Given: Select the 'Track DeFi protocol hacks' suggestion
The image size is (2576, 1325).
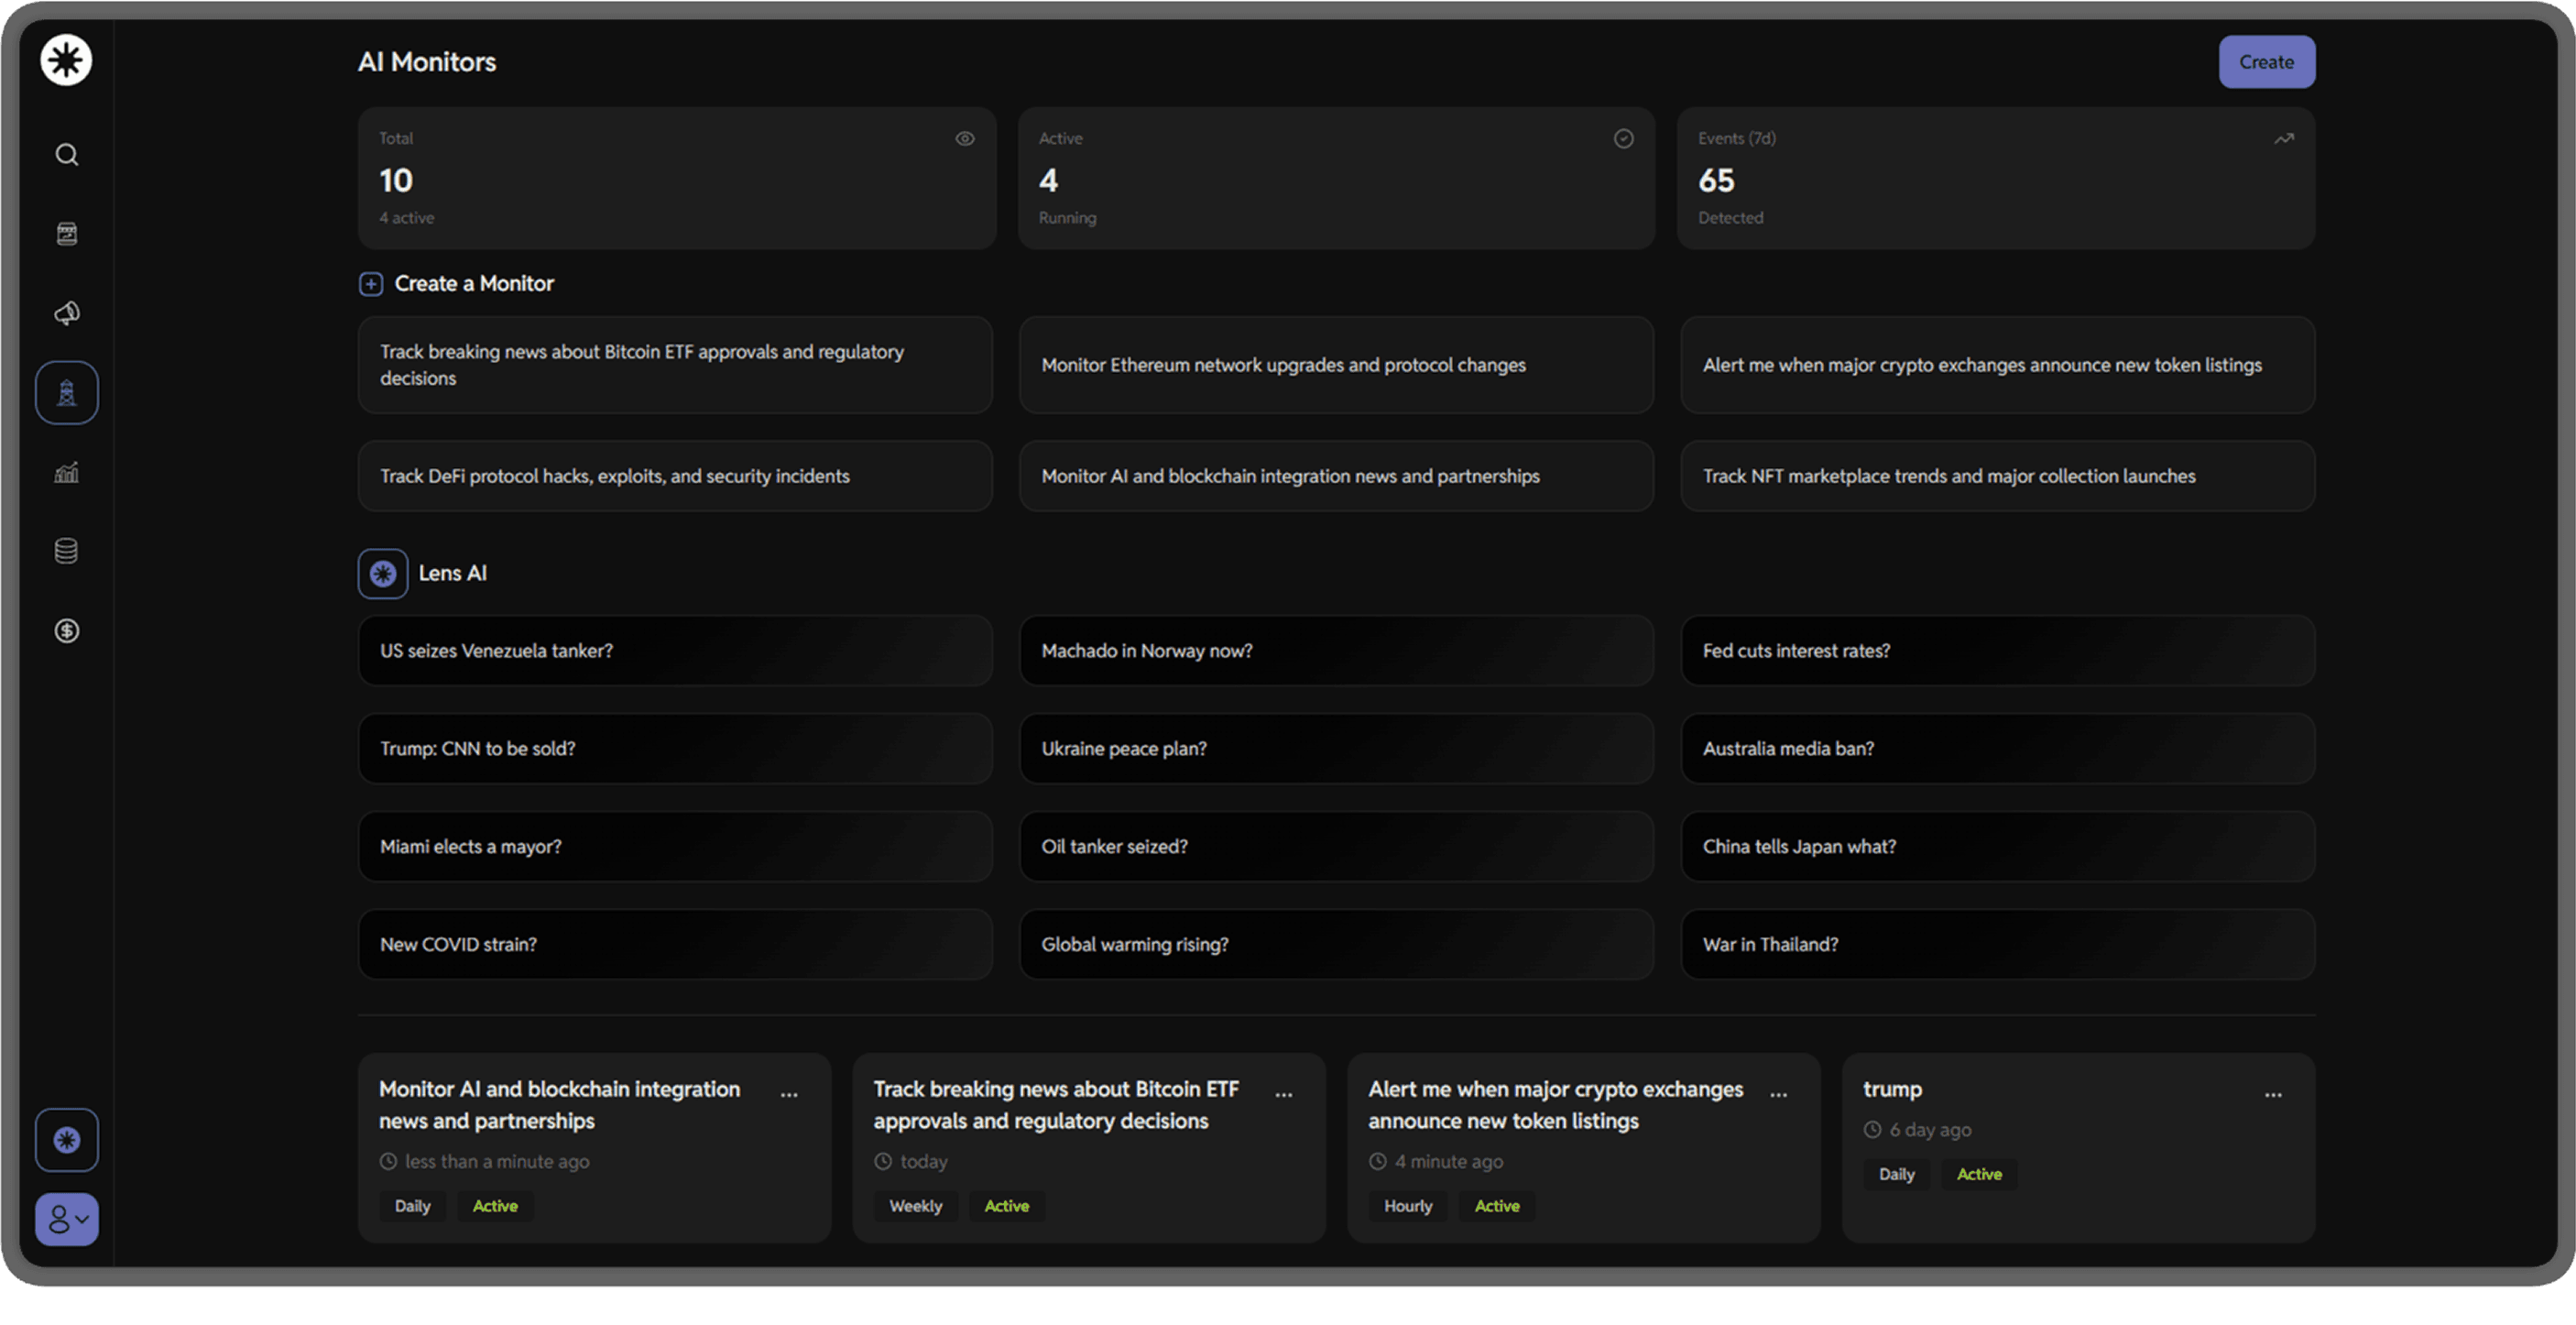Looking at the screenshot, I should (x=675, y=476).
